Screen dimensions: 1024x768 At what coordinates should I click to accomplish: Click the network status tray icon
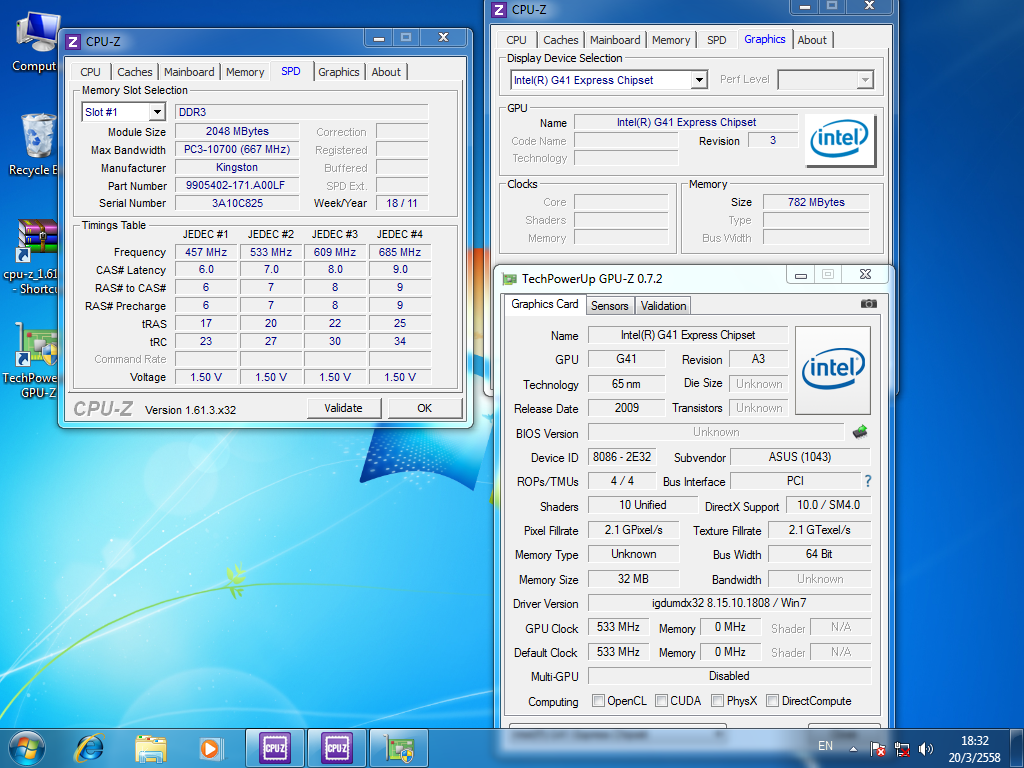[902, 749]
